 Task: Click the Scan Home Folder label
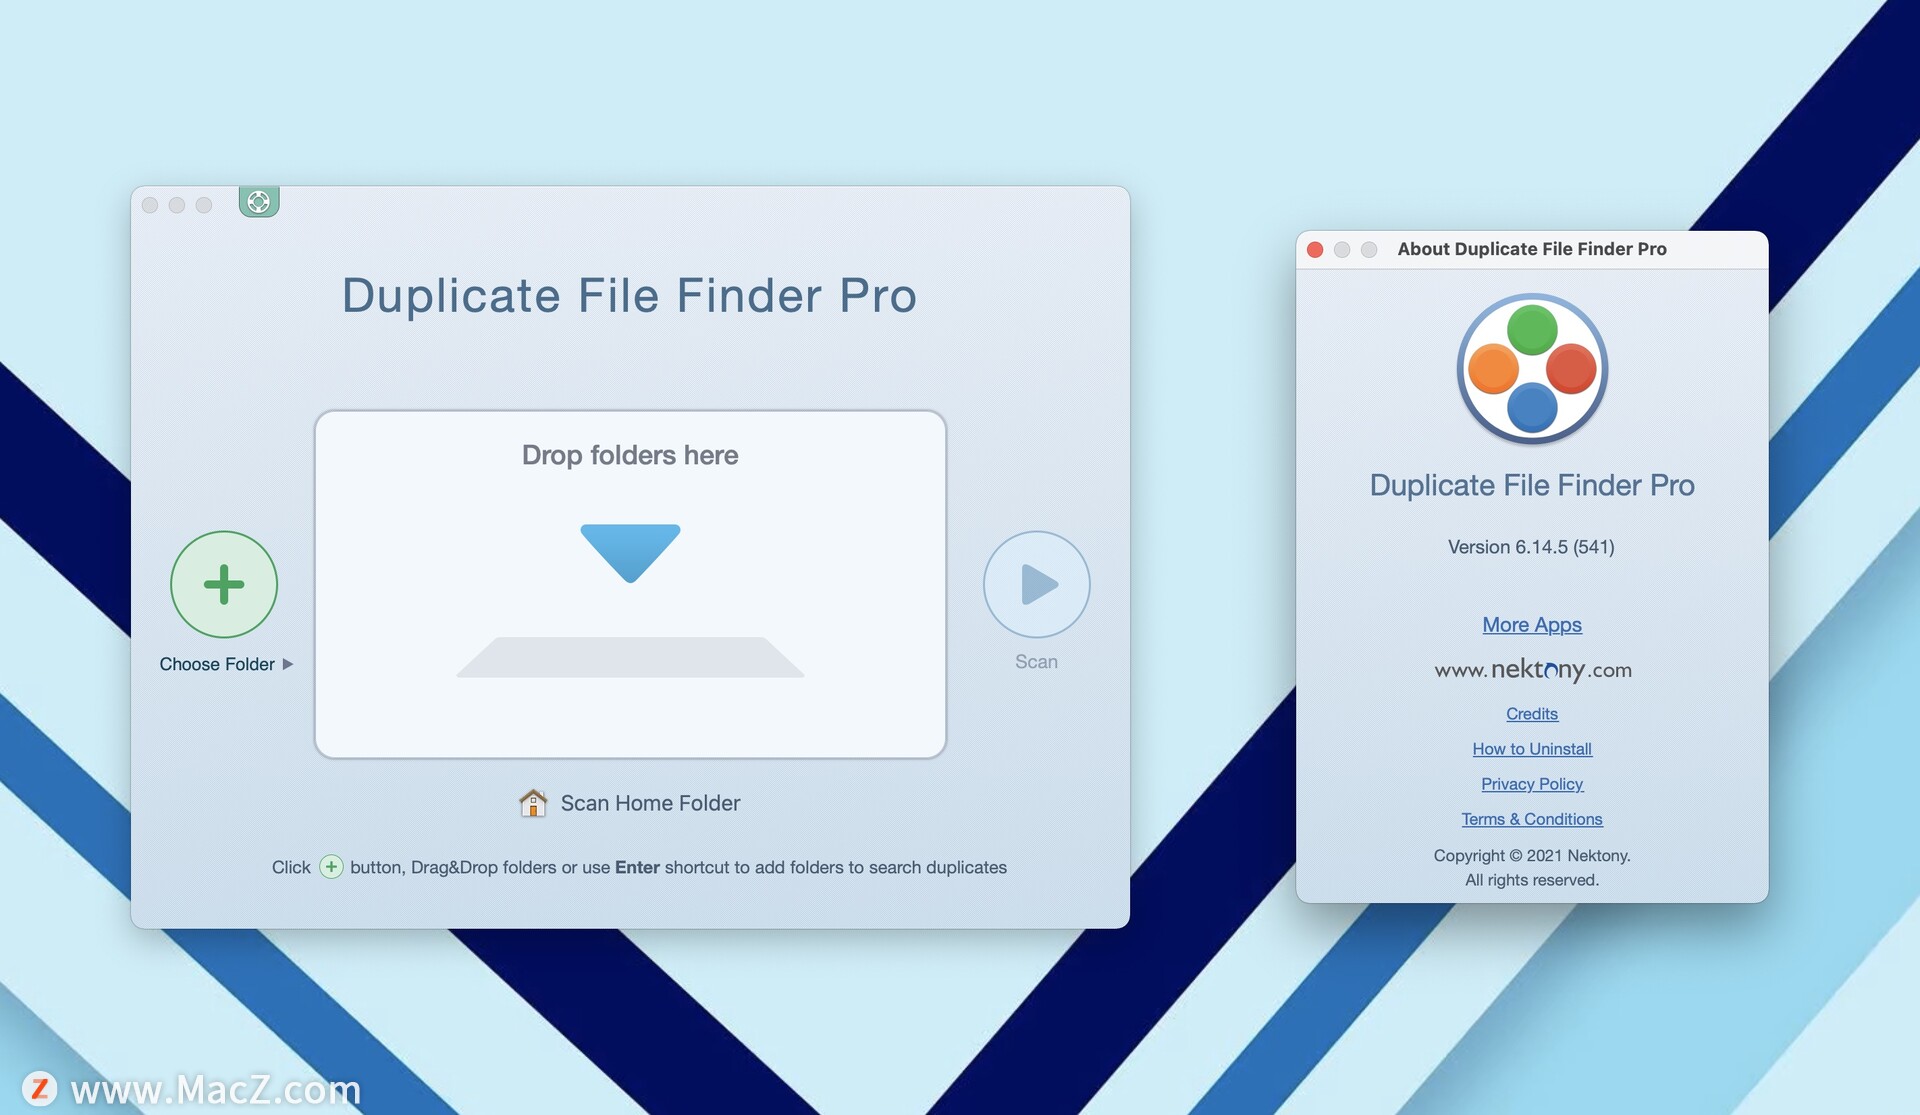tap(650, 803)
